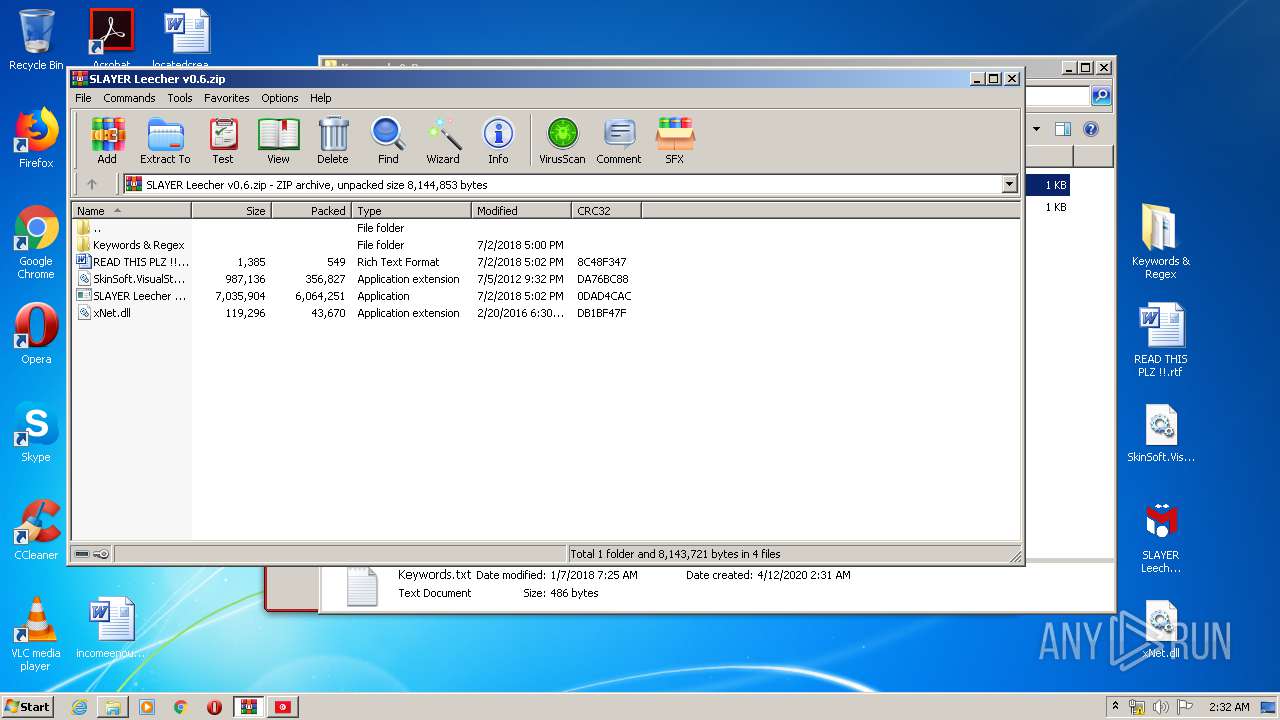Click the Add toolbar icon in WinRAR
Image resolution: width=1280 pixels, height=720 pixels.
click(x=107, y=140)
